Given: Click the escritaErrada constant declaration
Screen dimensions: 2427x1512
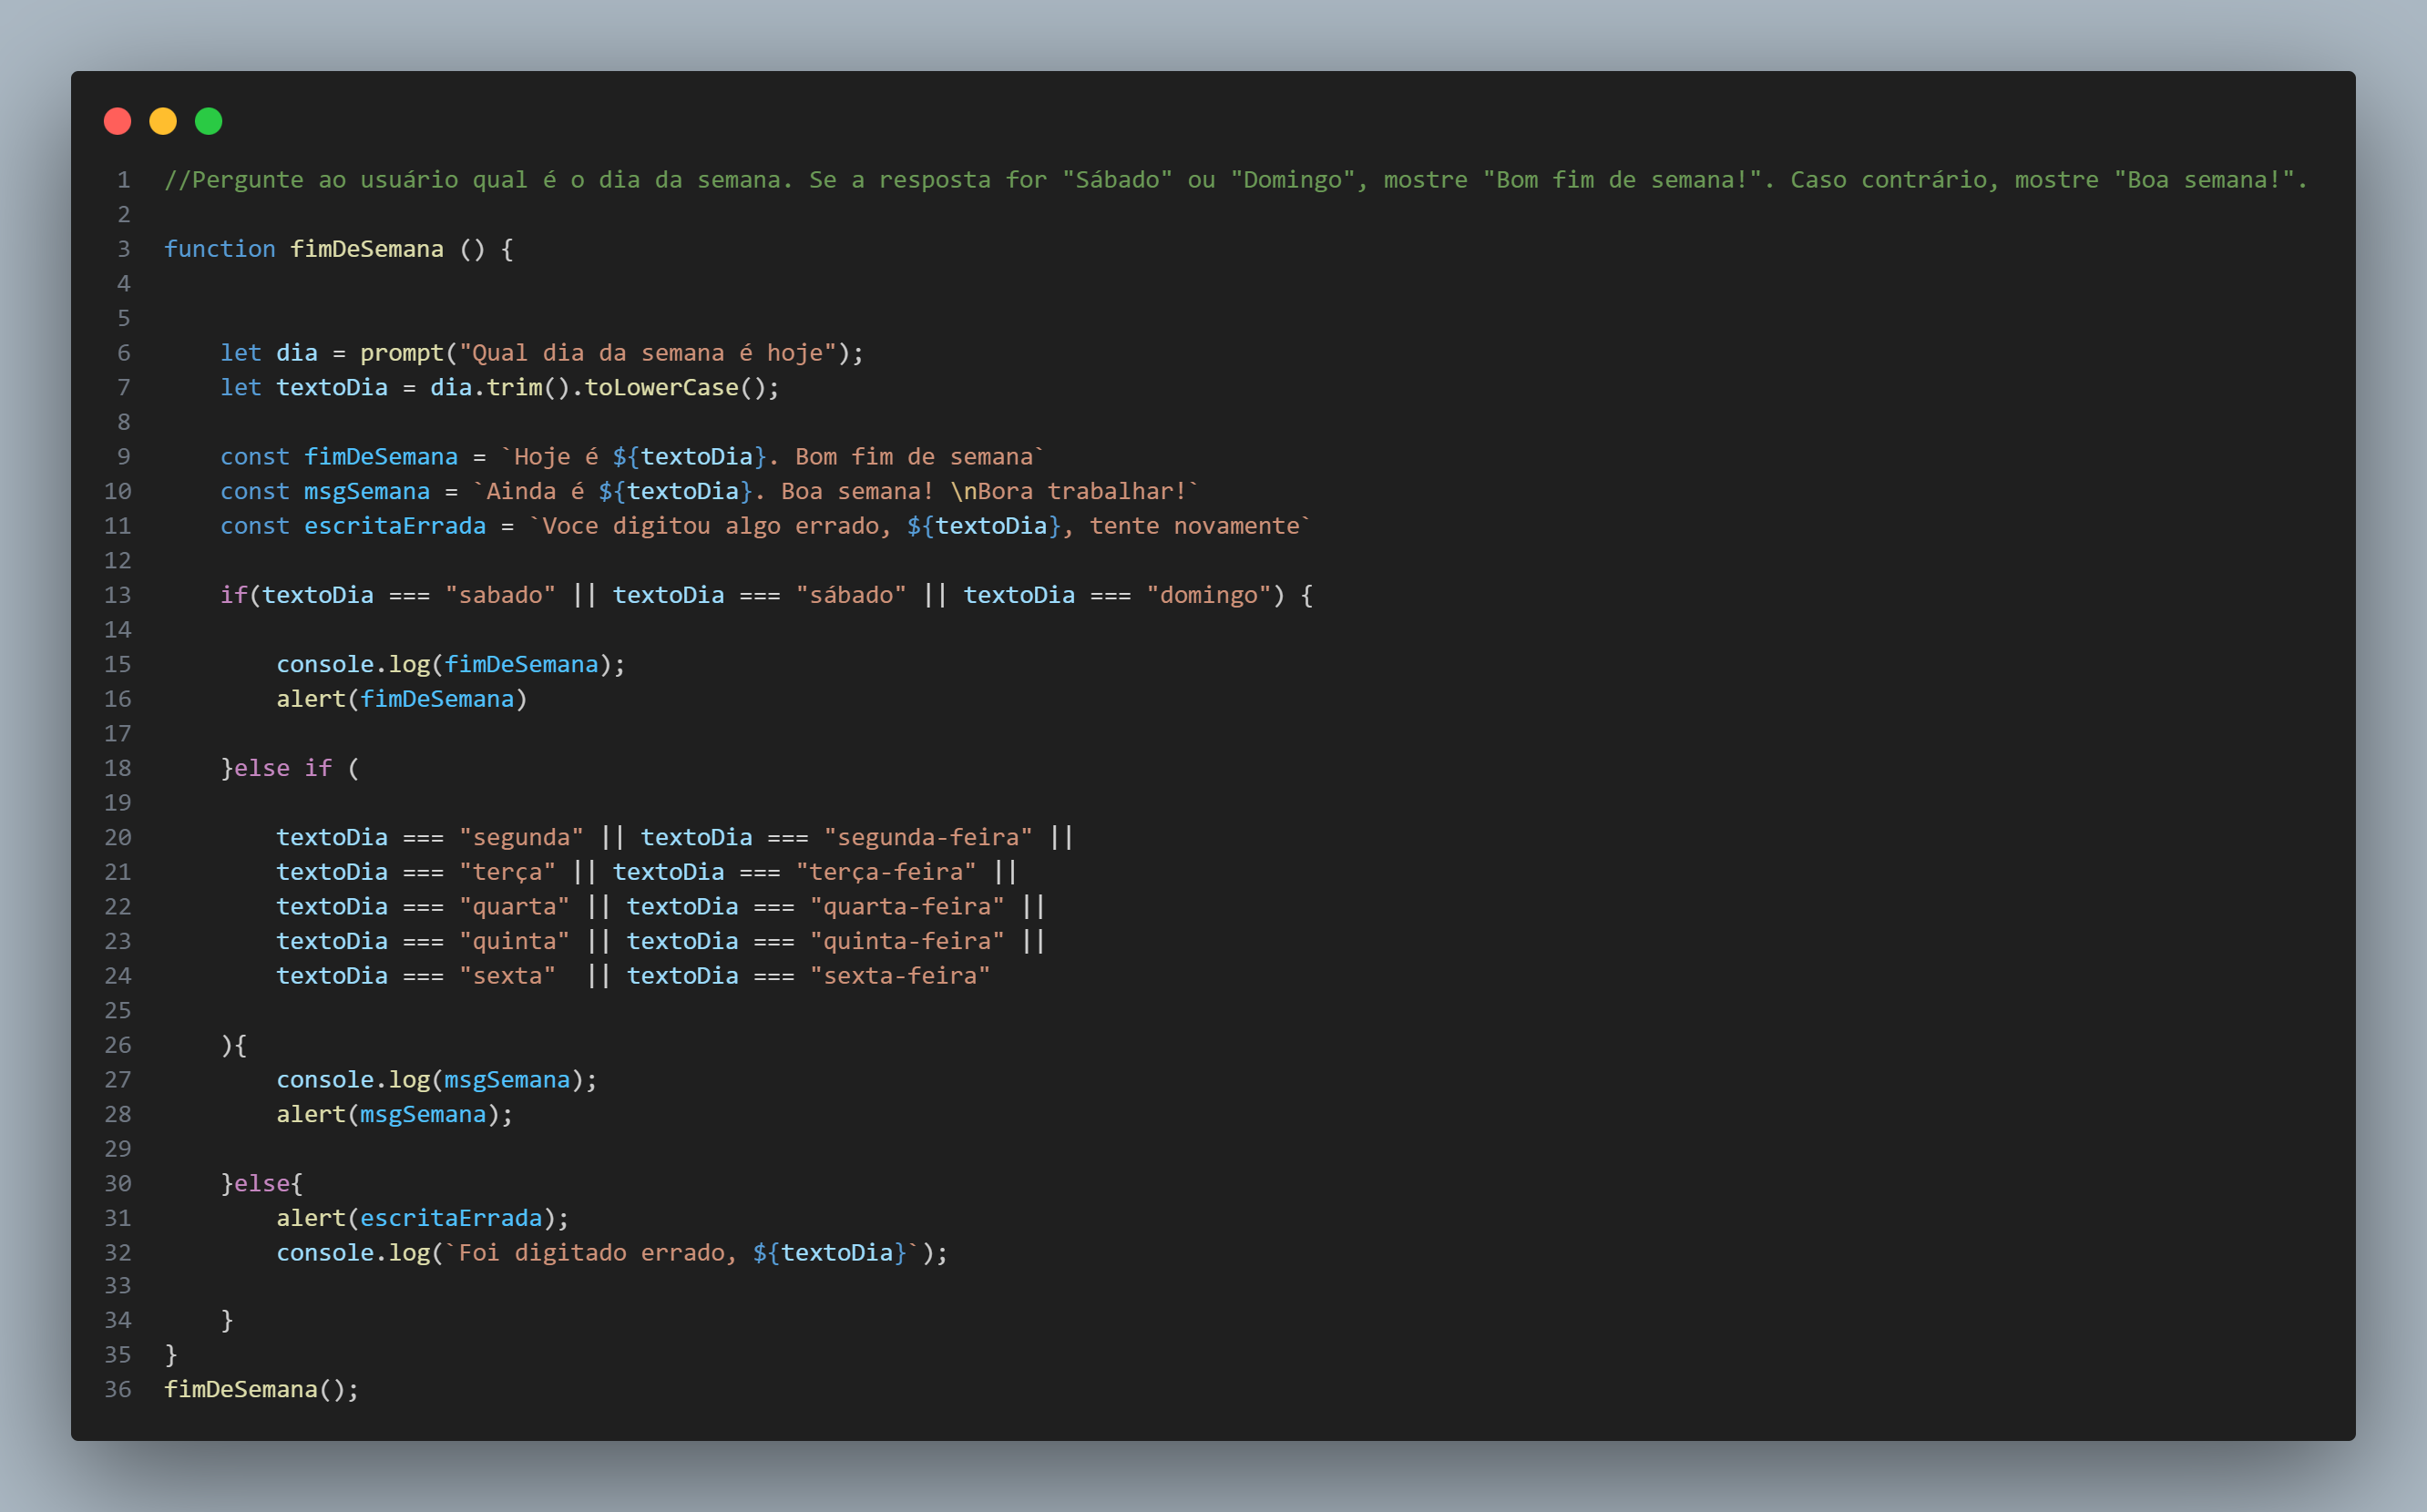Looking at the screenshot, I should coord(394,526).
